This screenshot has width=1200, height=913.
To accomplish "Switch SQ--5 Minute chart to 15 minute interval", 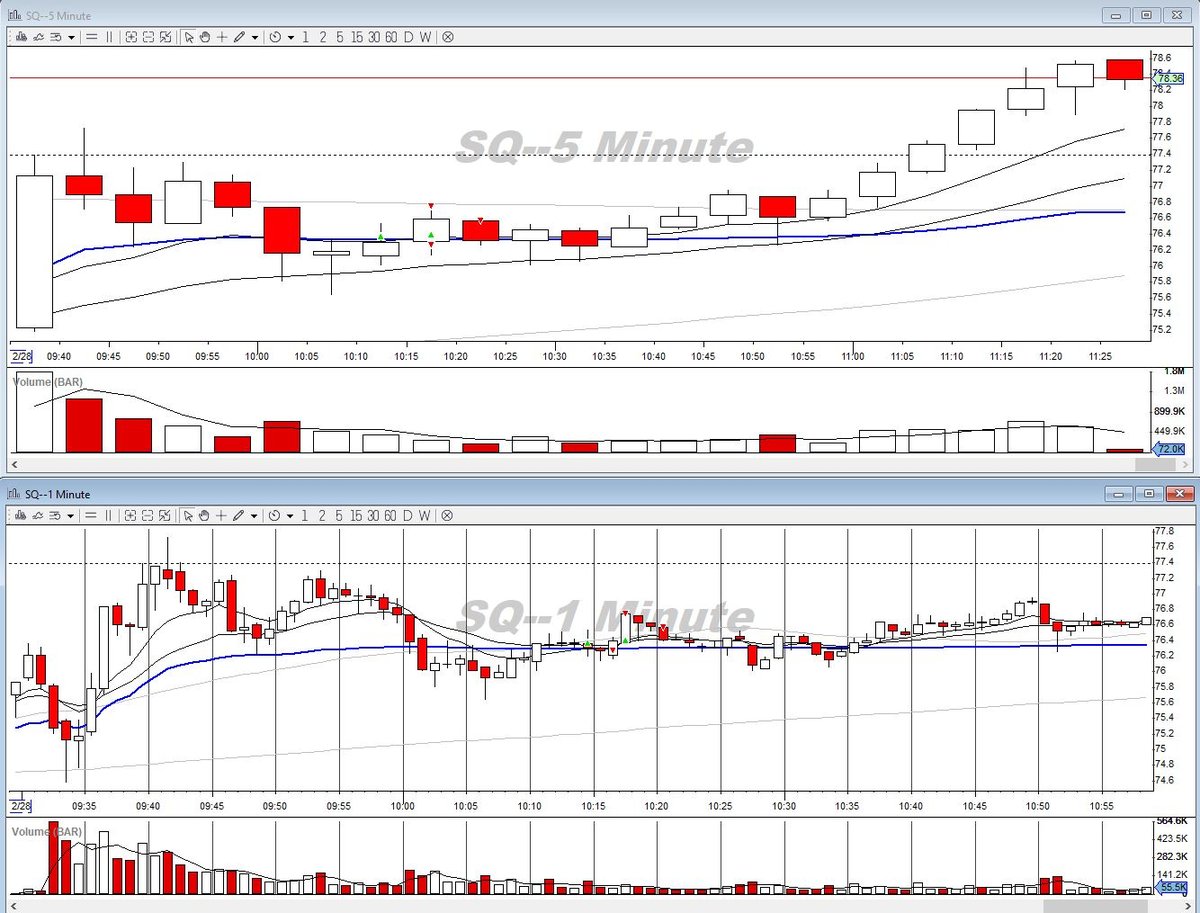I will click(357, 37).
